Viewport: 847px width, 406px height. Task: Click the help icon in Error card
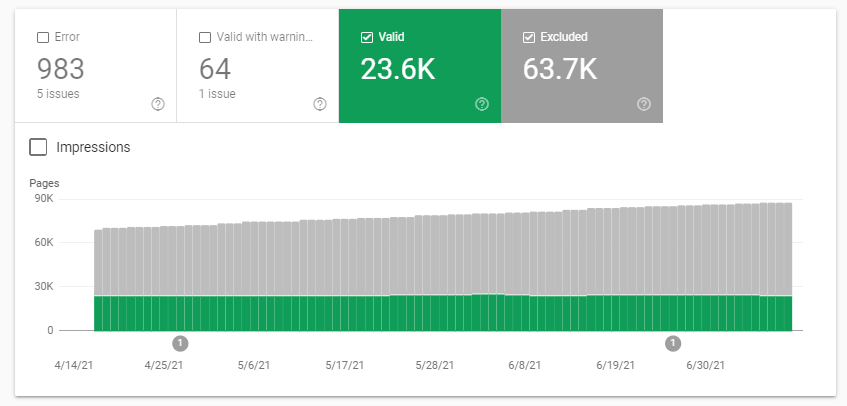158,104
